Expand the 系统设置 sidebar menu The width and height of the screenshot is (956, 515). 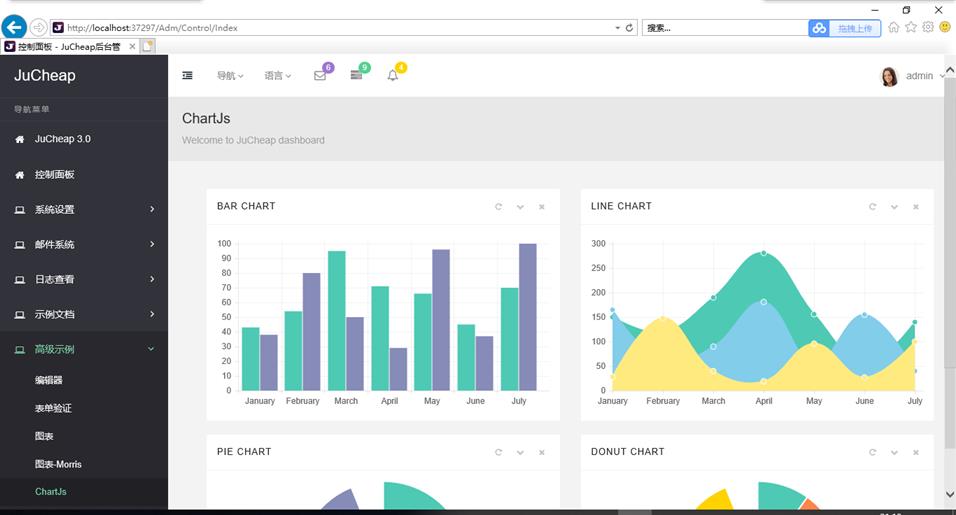tap(84, 210)
